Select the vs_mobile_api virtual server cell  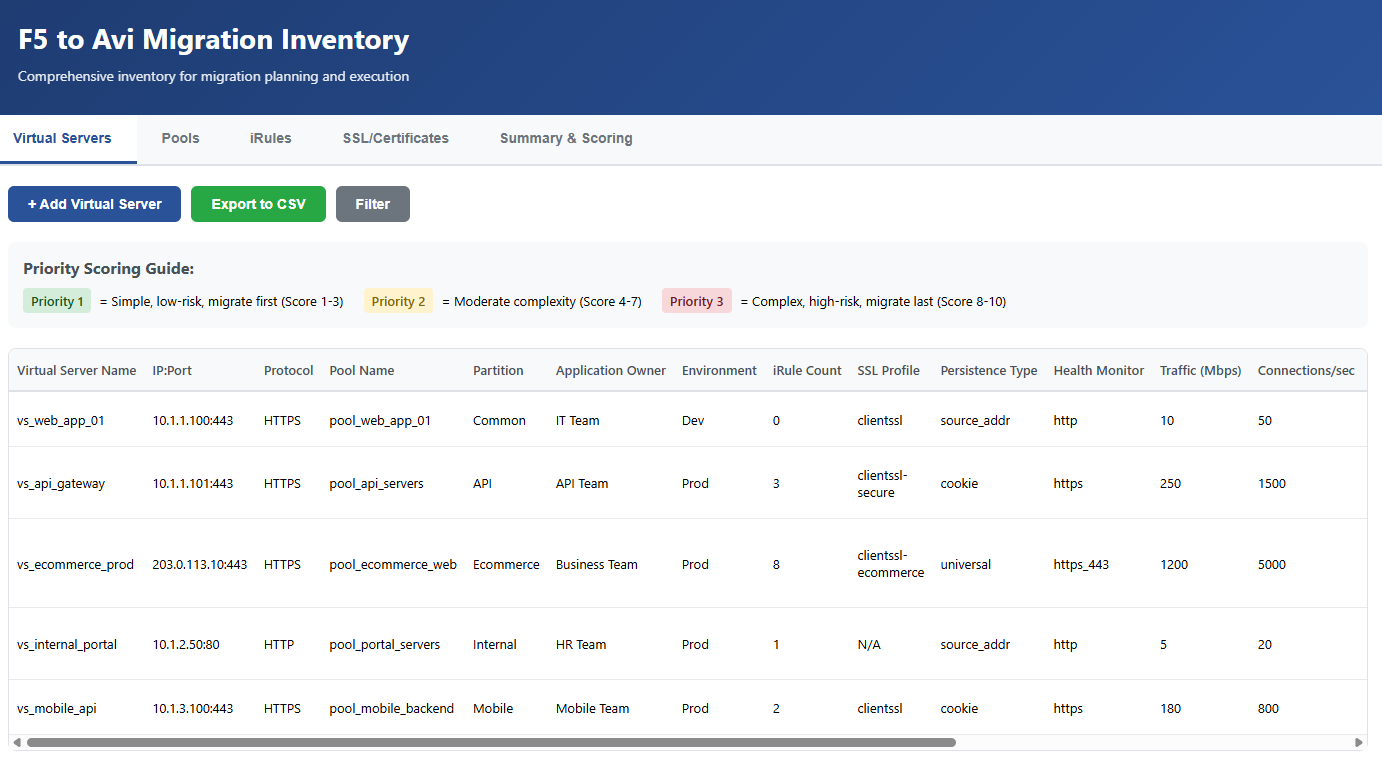(57, 708)
